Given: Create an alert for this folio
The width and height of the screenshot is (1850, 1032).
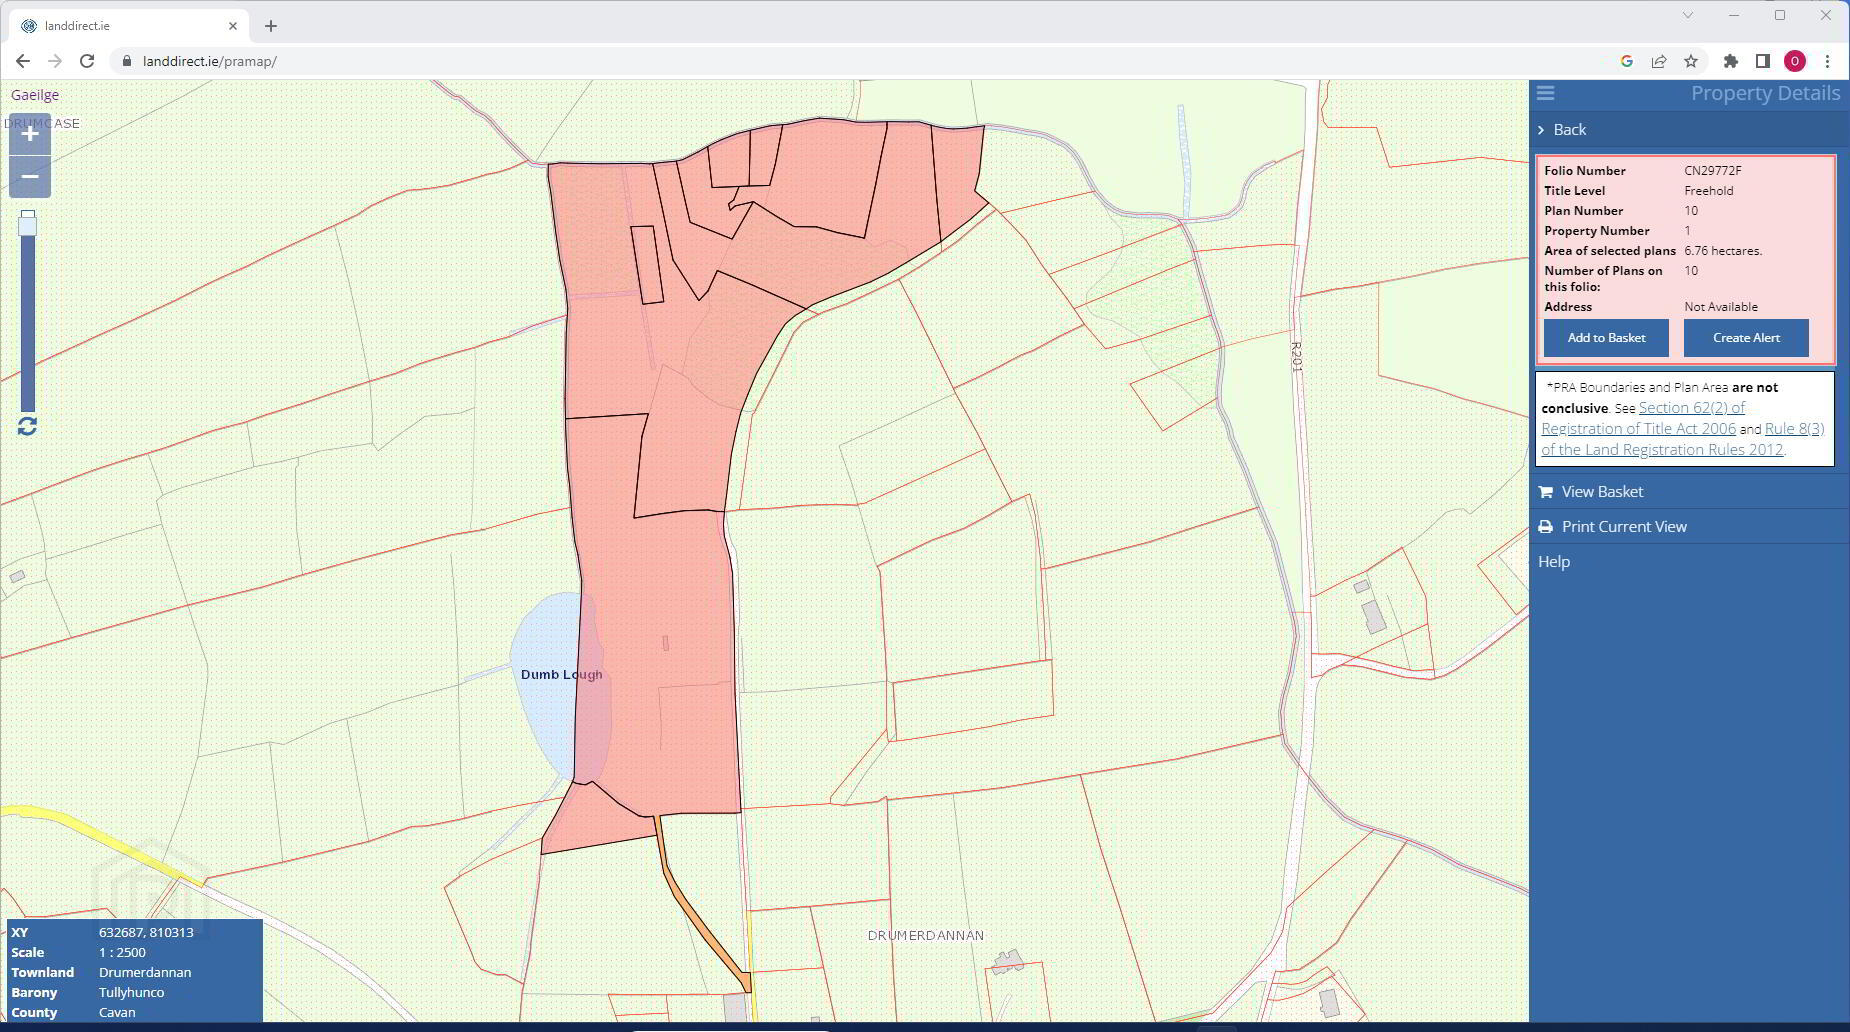Looking at the screenshot, I should (1746, 338).
